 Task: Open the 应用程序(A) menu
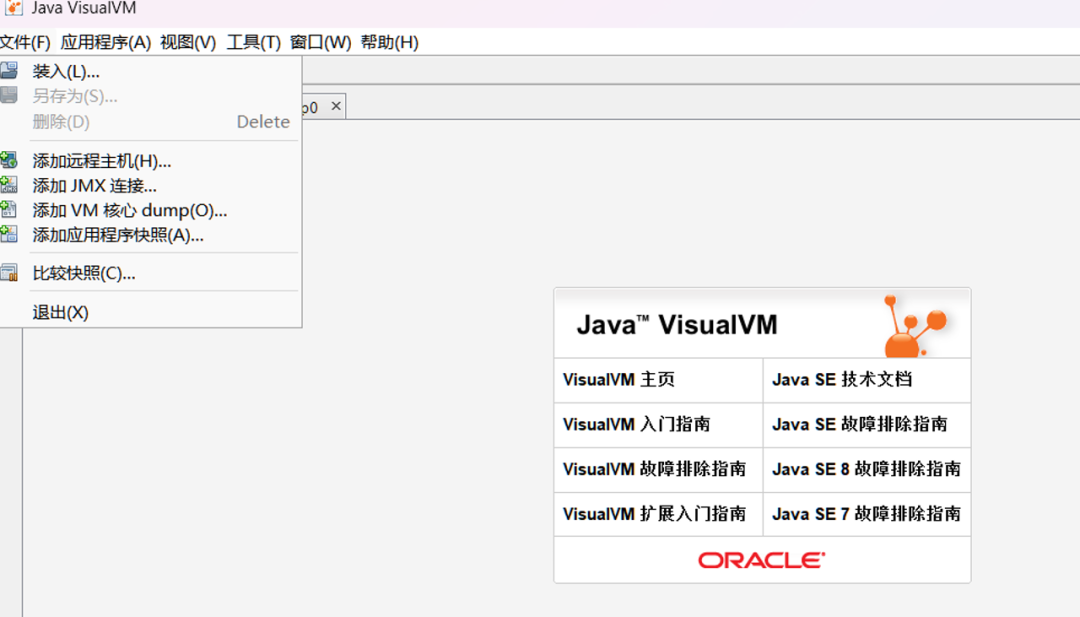pos(105,42)
